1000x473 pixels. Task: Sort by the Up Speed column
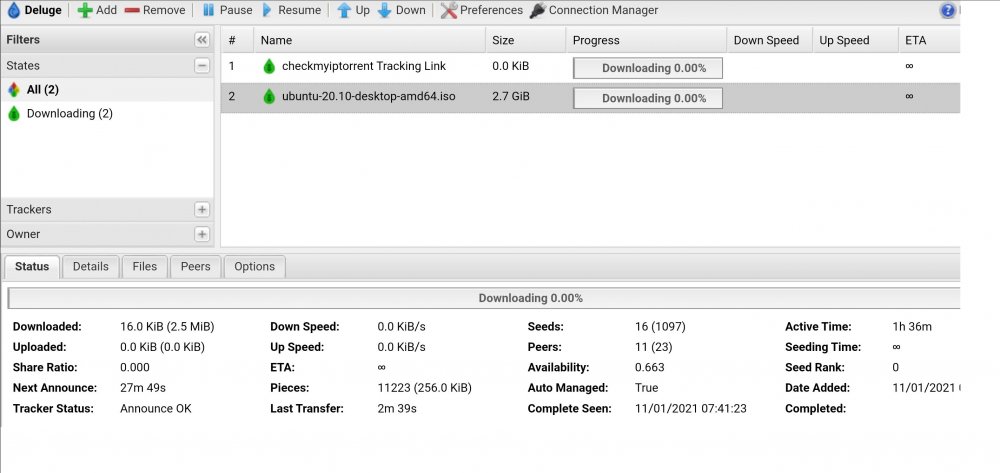point(855,40)
